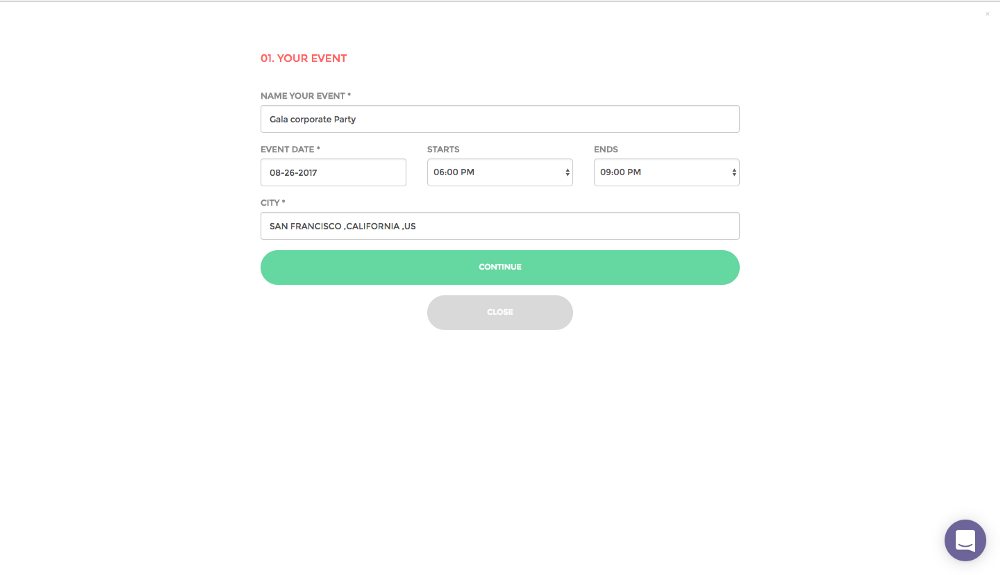
Task: Open the Starts dropdown showing 06:00 PM
Action: [499, 172]
